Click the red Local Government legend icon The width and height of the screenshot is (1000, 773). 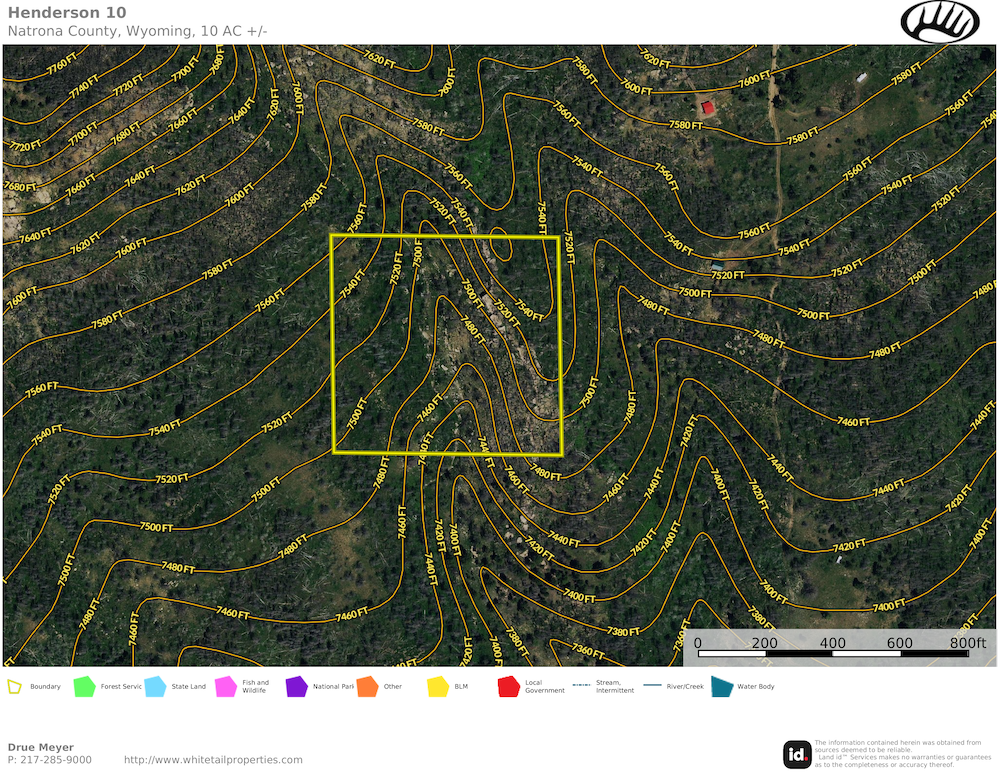[509, 687]
